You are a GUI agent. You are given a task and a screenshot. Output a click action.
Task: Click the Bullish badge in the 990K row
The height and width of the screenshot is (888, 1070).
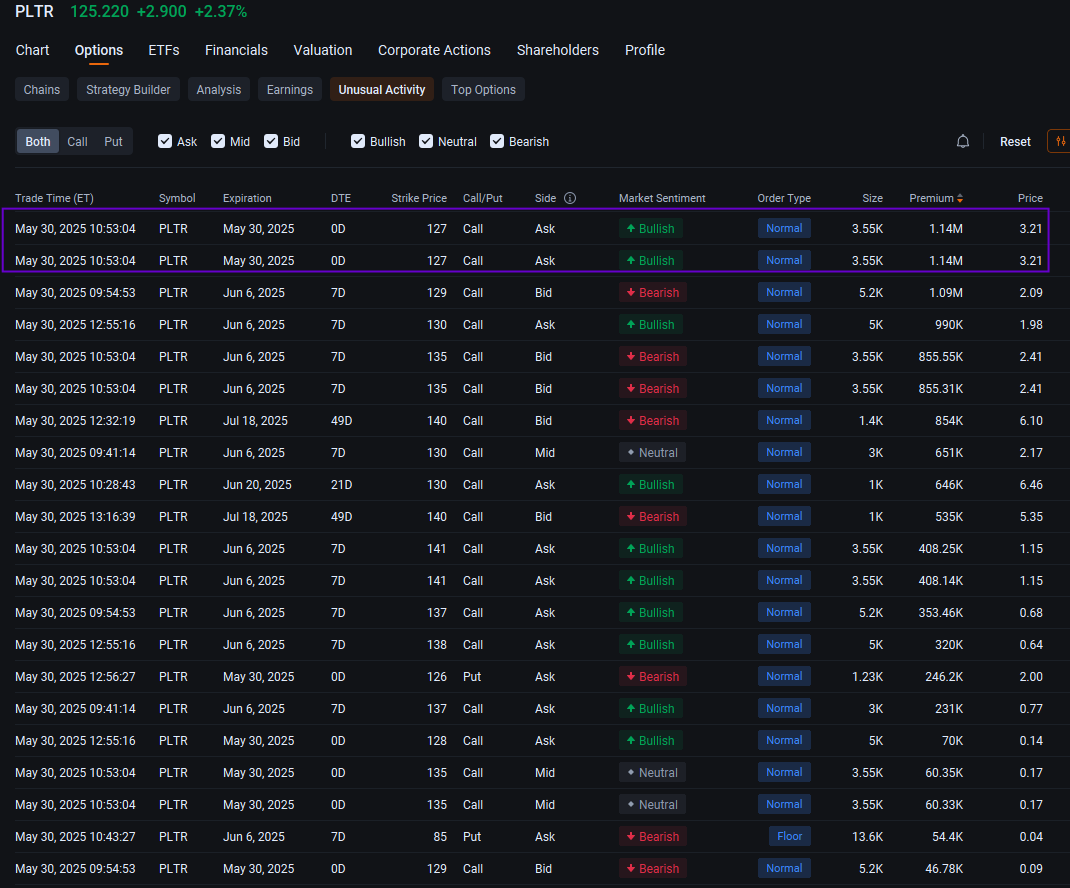click(651, 324)
